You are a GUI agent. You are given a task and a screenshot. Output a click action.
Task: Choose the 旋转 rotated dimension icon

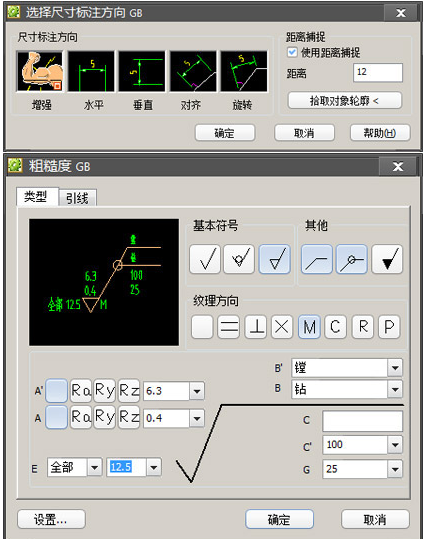tap(244, 72)
